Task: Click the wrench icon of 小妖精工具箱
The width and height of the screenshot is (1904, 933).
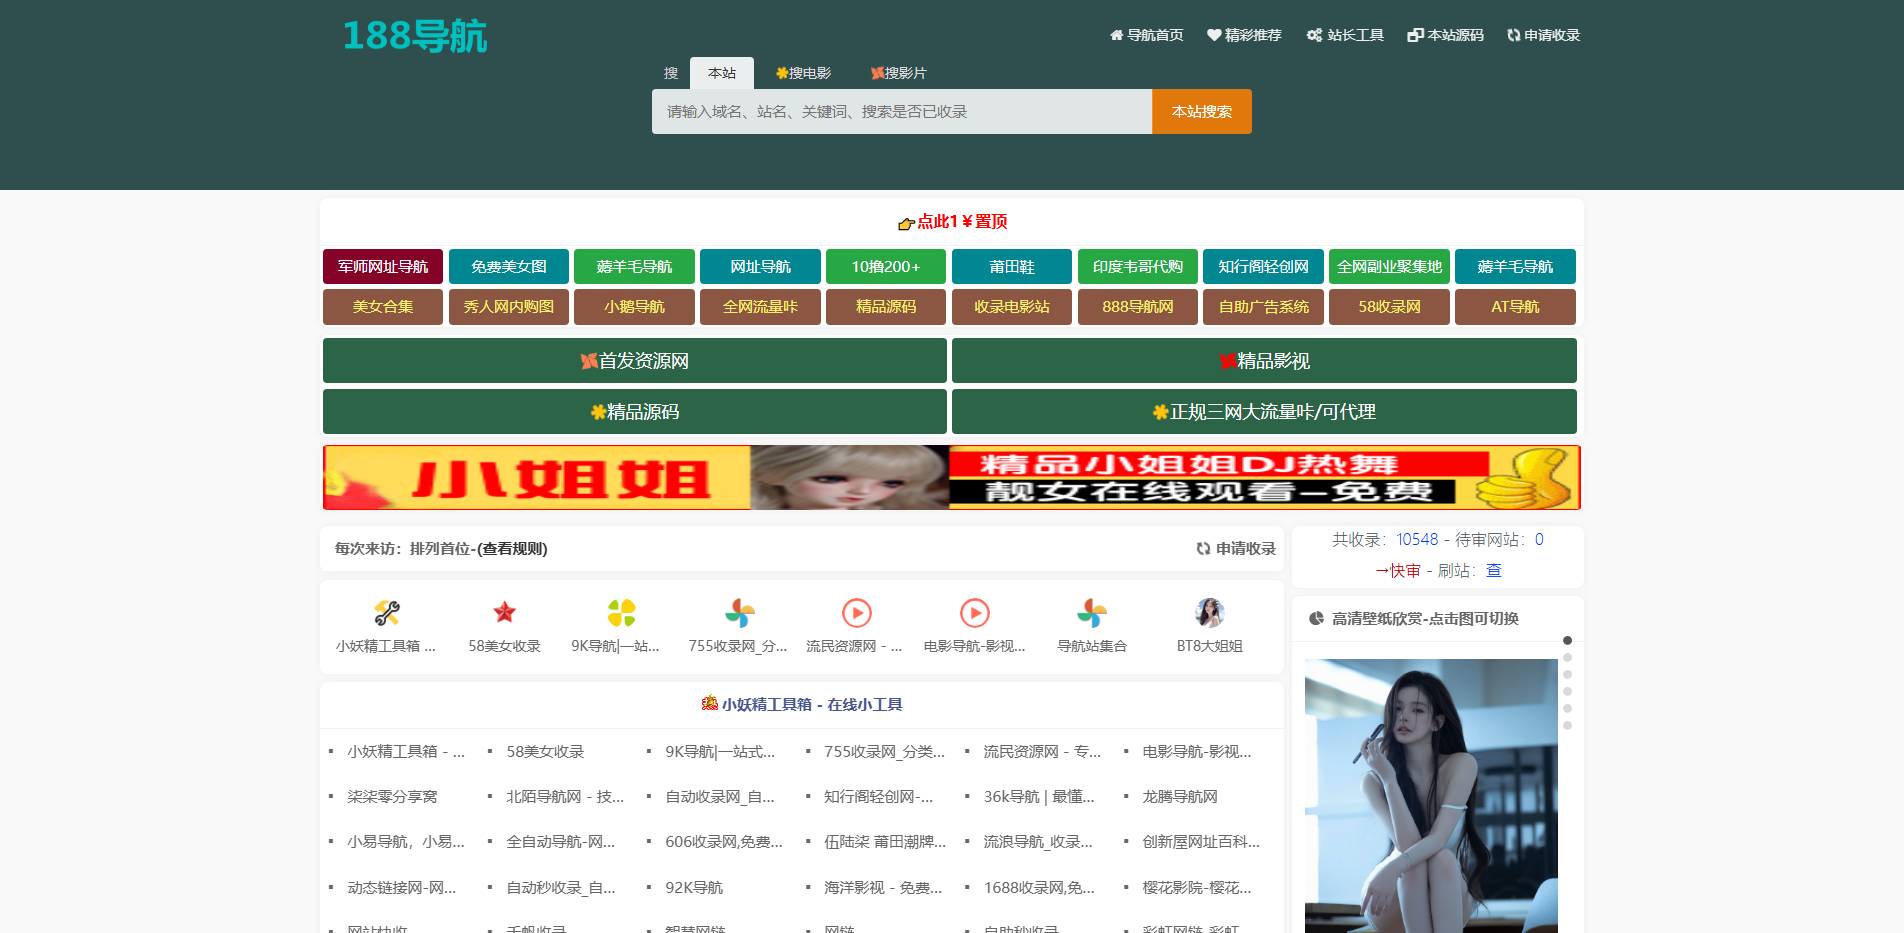Action: [386, 611]
